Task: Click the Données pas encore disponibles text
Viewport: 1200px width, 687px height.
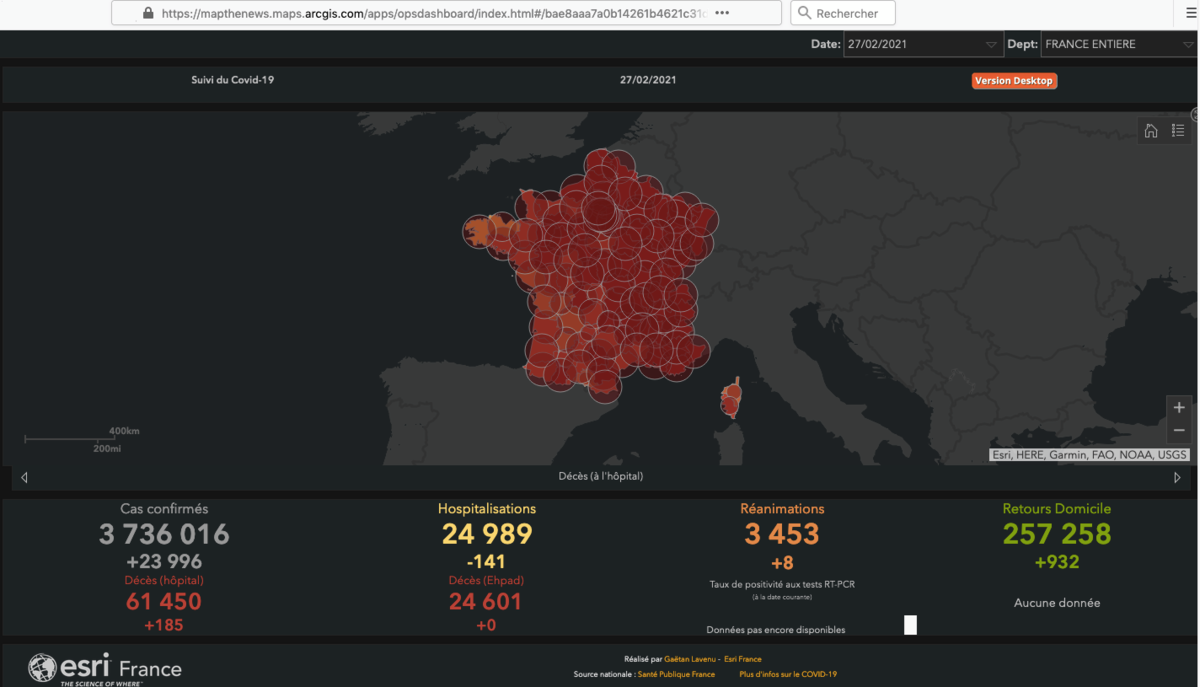Action: click(x=776, y=630)
